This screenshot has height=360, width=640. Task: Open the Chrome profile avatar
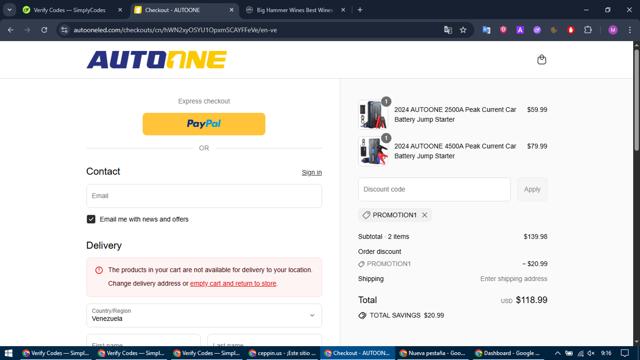pyautogui.click(x=613, y=30)
